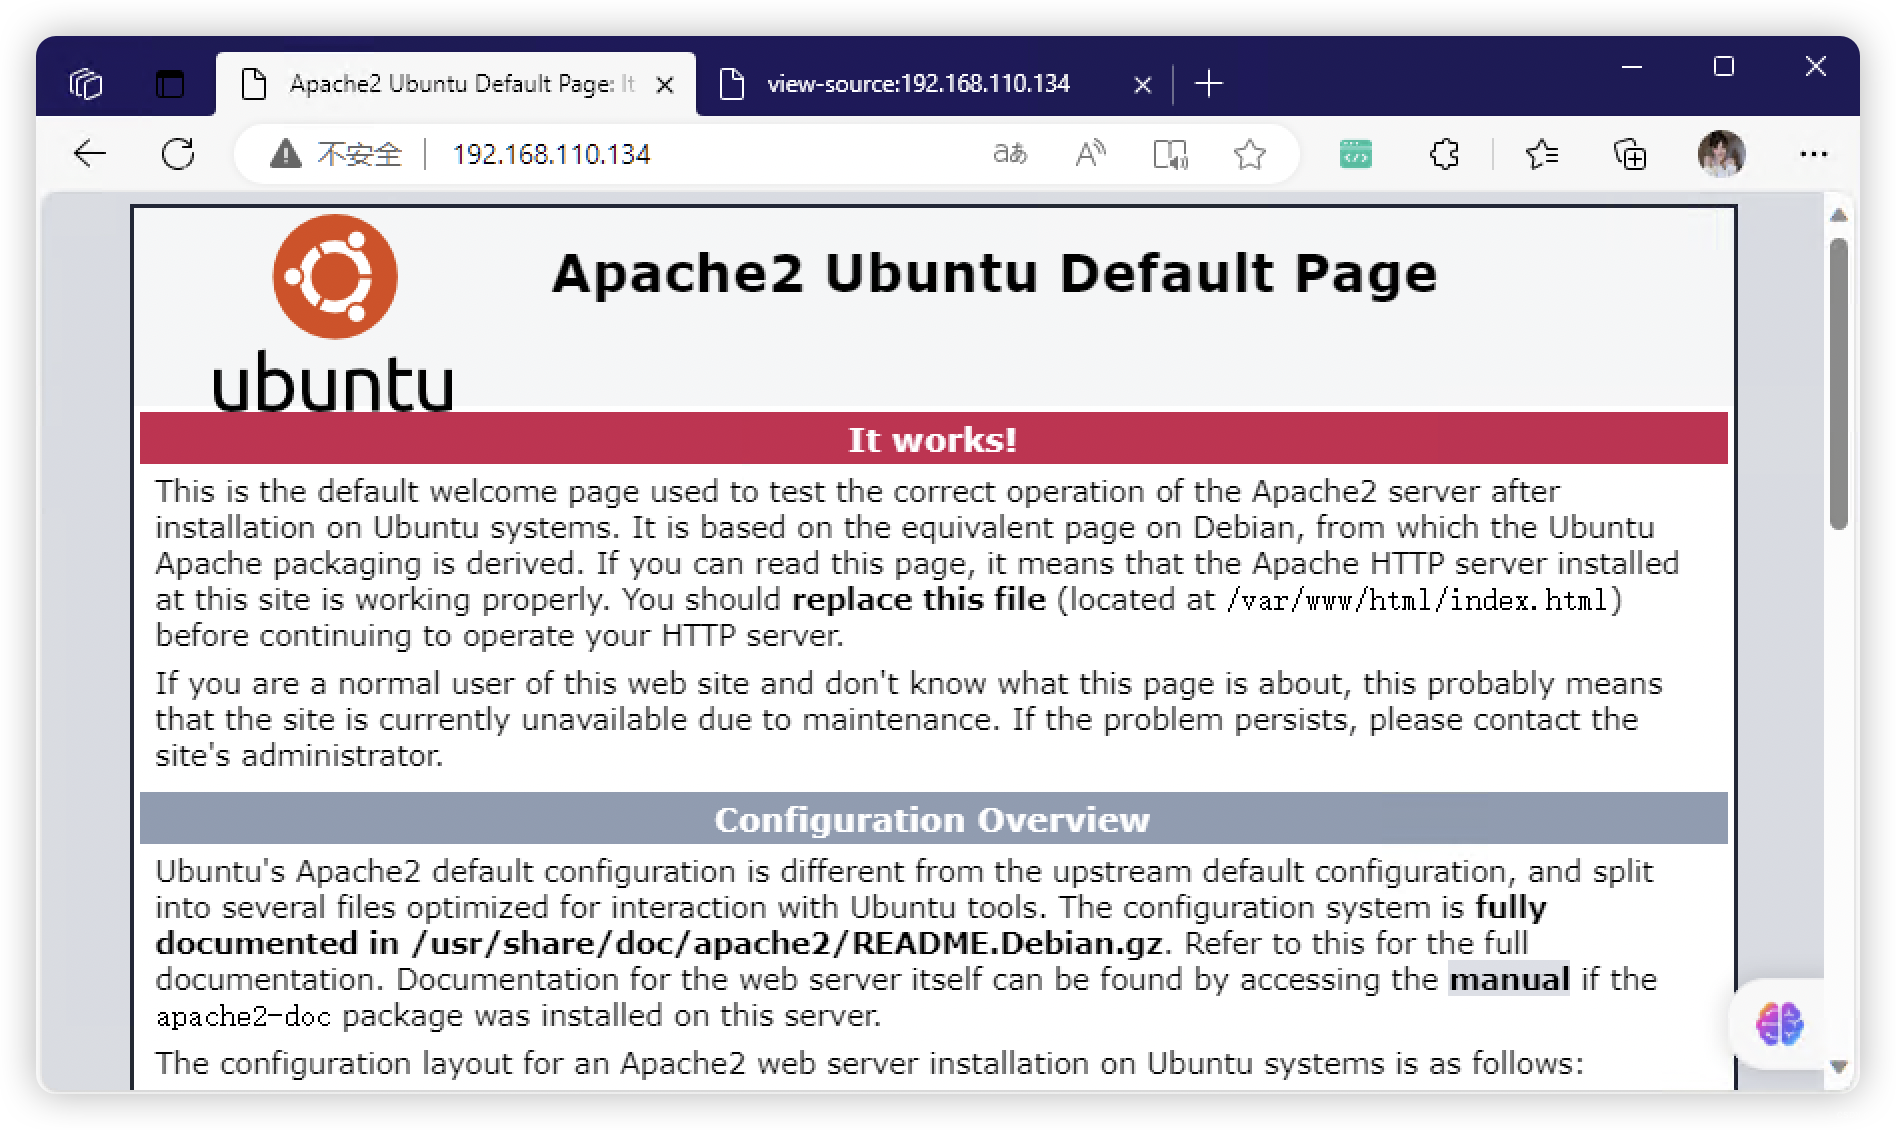The height and width of the screenshot is (1130, 1896).
Task: Click the /usr/share/doc/apache2/README.Debian.gz text
Action: (787, 943)
